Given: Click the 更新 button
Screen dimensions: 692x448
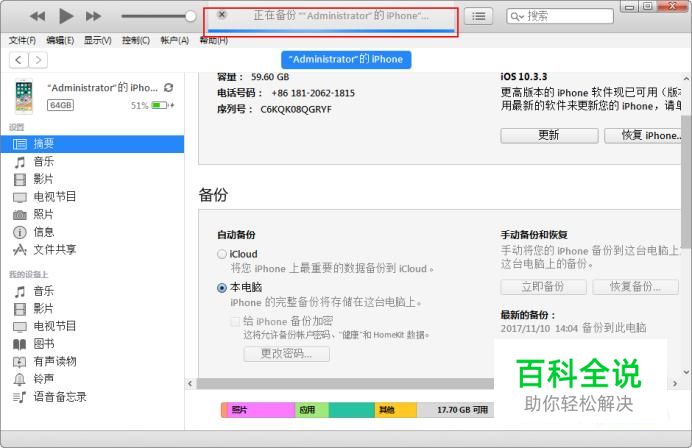Looking at the screenshot, I should (x=549, y=136).
